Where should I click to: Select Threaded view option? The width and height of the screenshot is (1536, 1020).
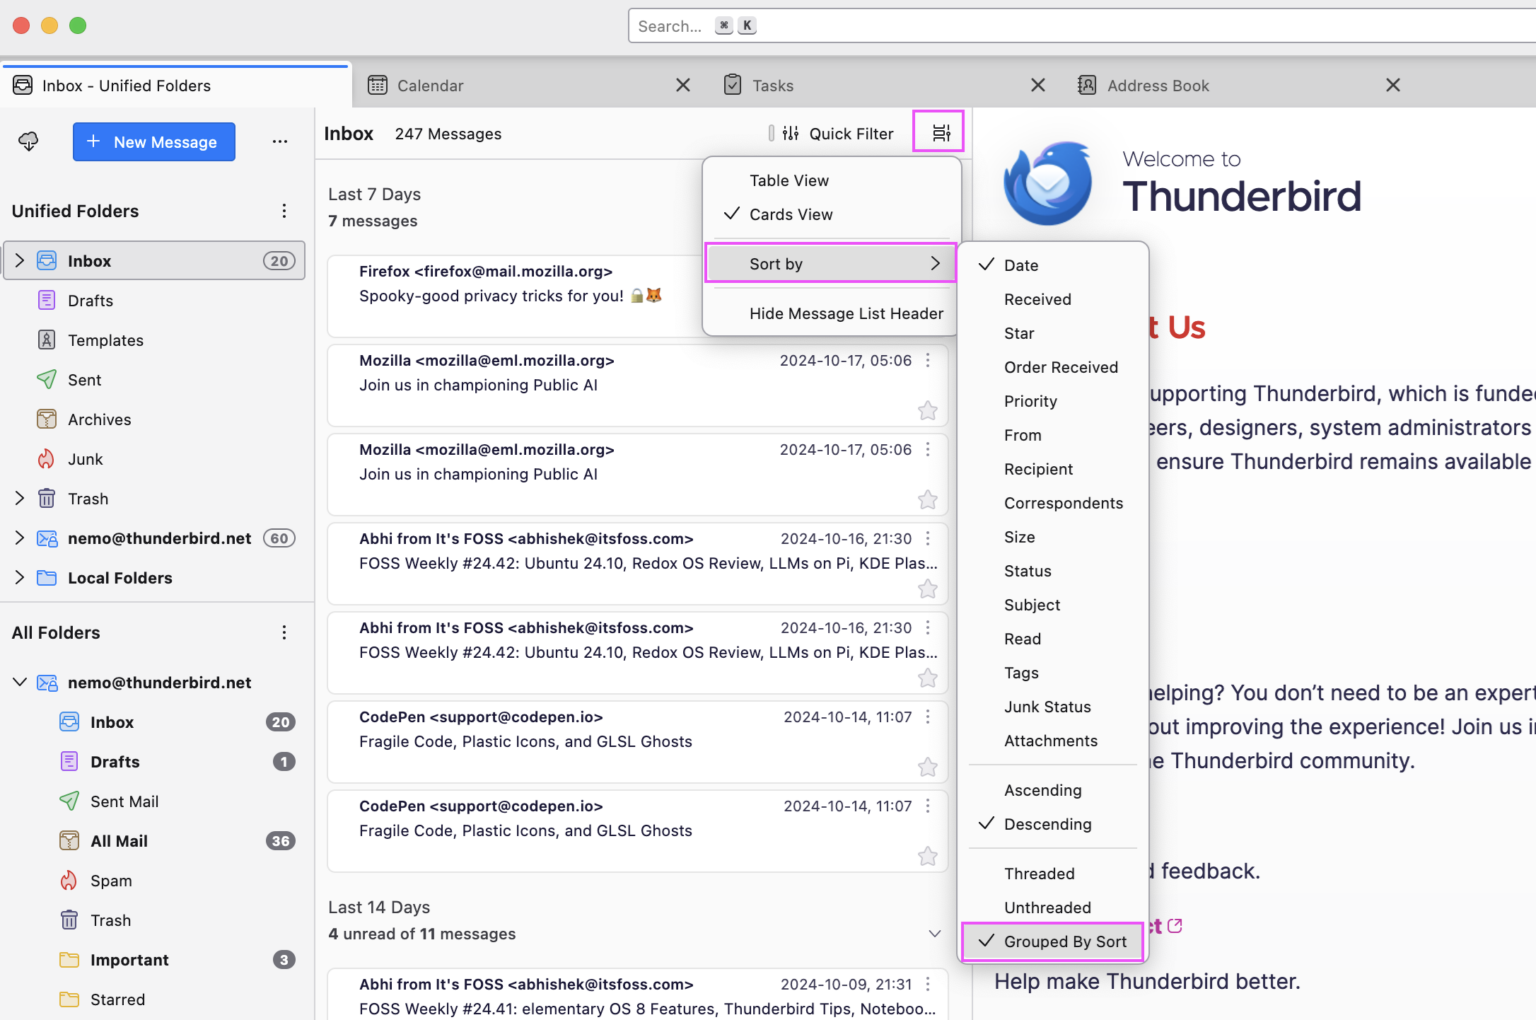click(1053, 874)
